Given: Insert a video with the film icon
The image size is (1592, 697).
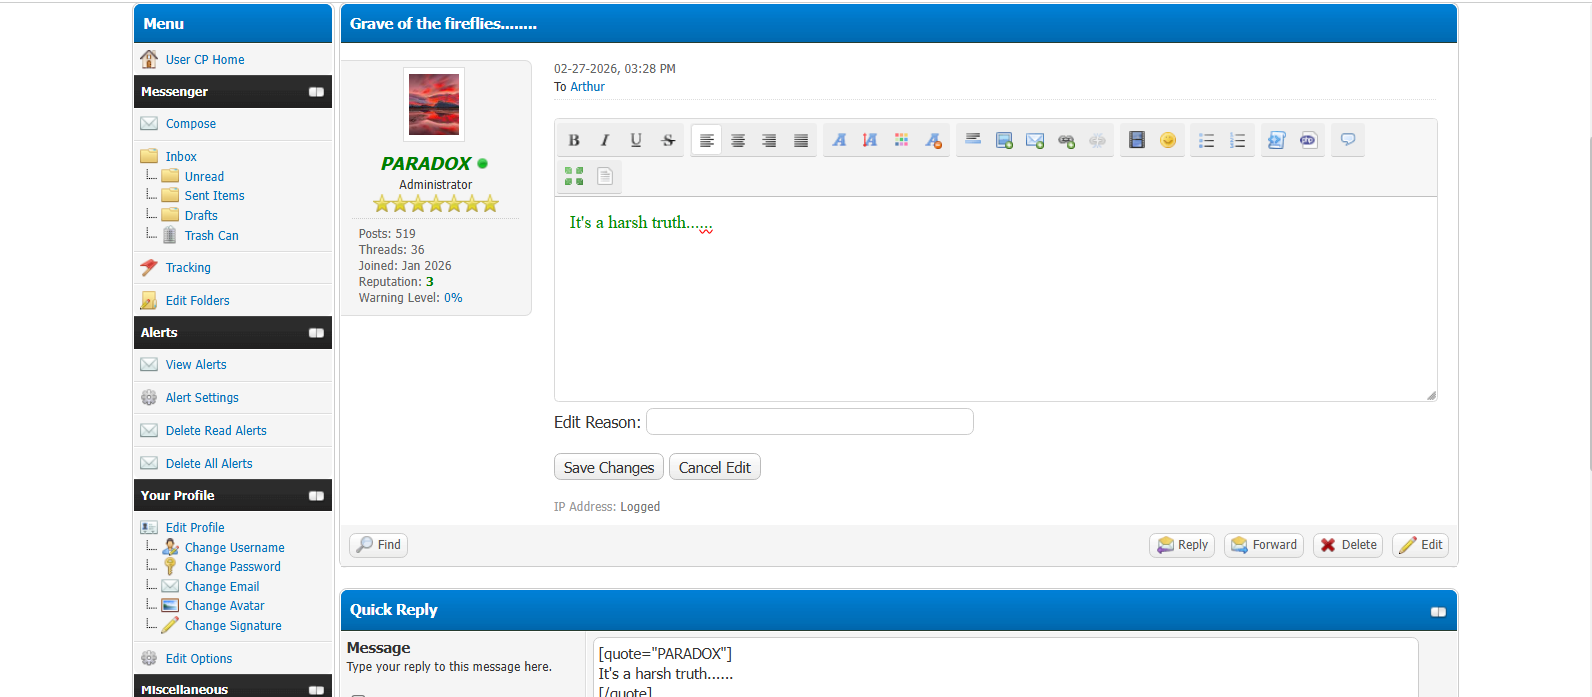Looking at the screenshot, I should coord(1136,141).
